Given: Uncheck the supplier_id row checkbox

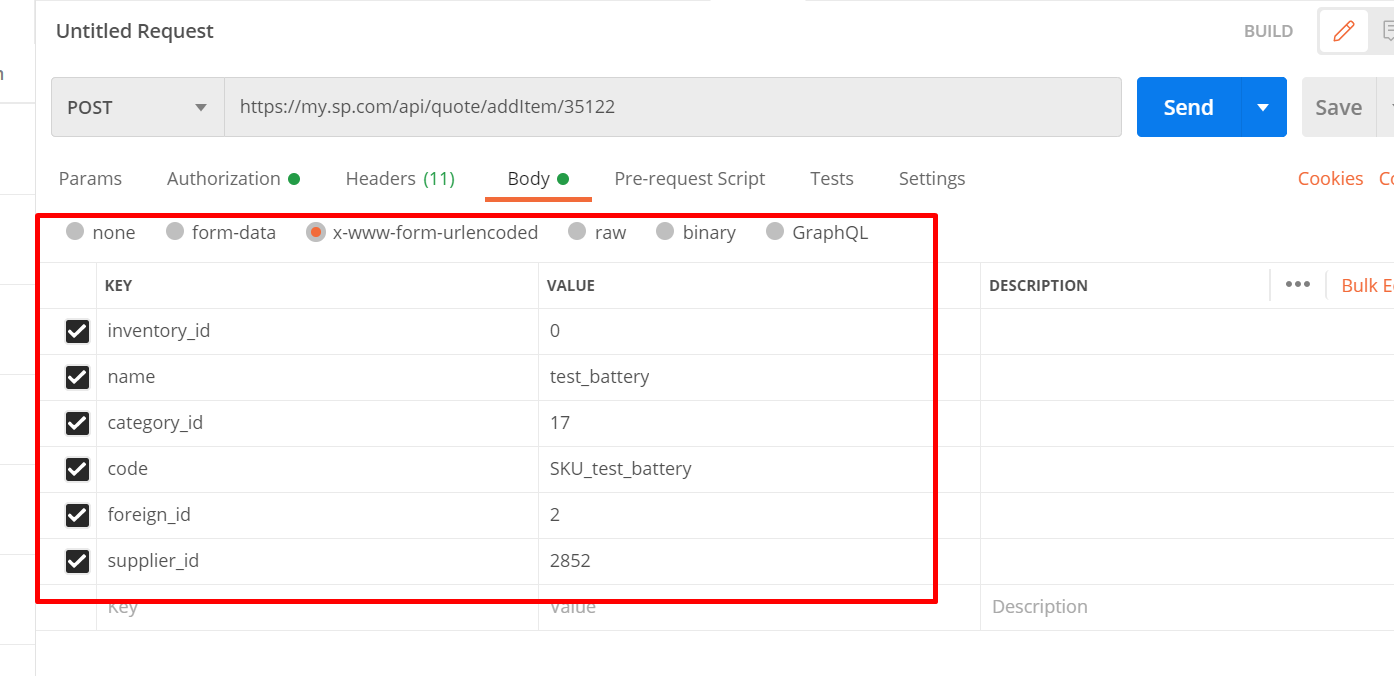Looking at the screenshot, I should [77, 561].
